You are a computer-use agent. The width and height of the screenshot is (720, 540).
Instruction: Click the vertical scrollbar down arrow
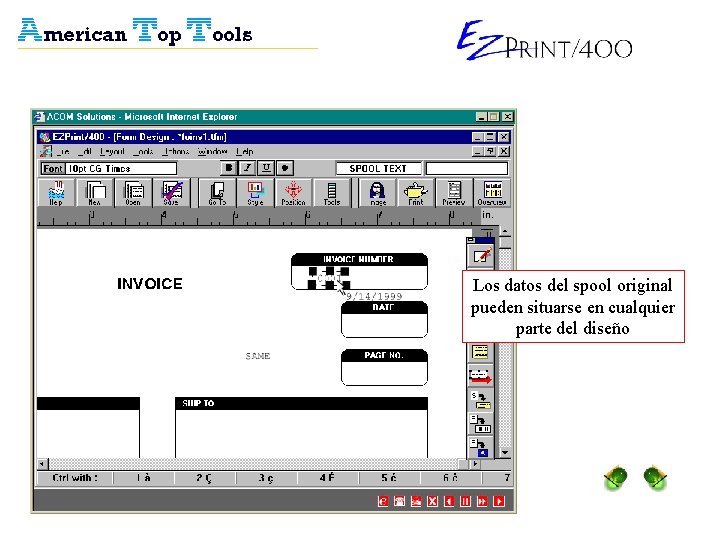click(x=505, y=453)
